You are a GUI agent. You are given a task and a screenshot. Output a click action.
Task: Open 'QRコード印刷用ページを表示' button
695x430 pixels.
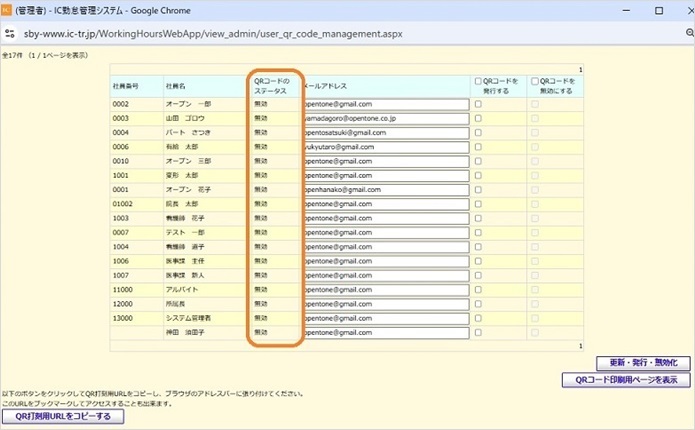click(x=626, y=380)
